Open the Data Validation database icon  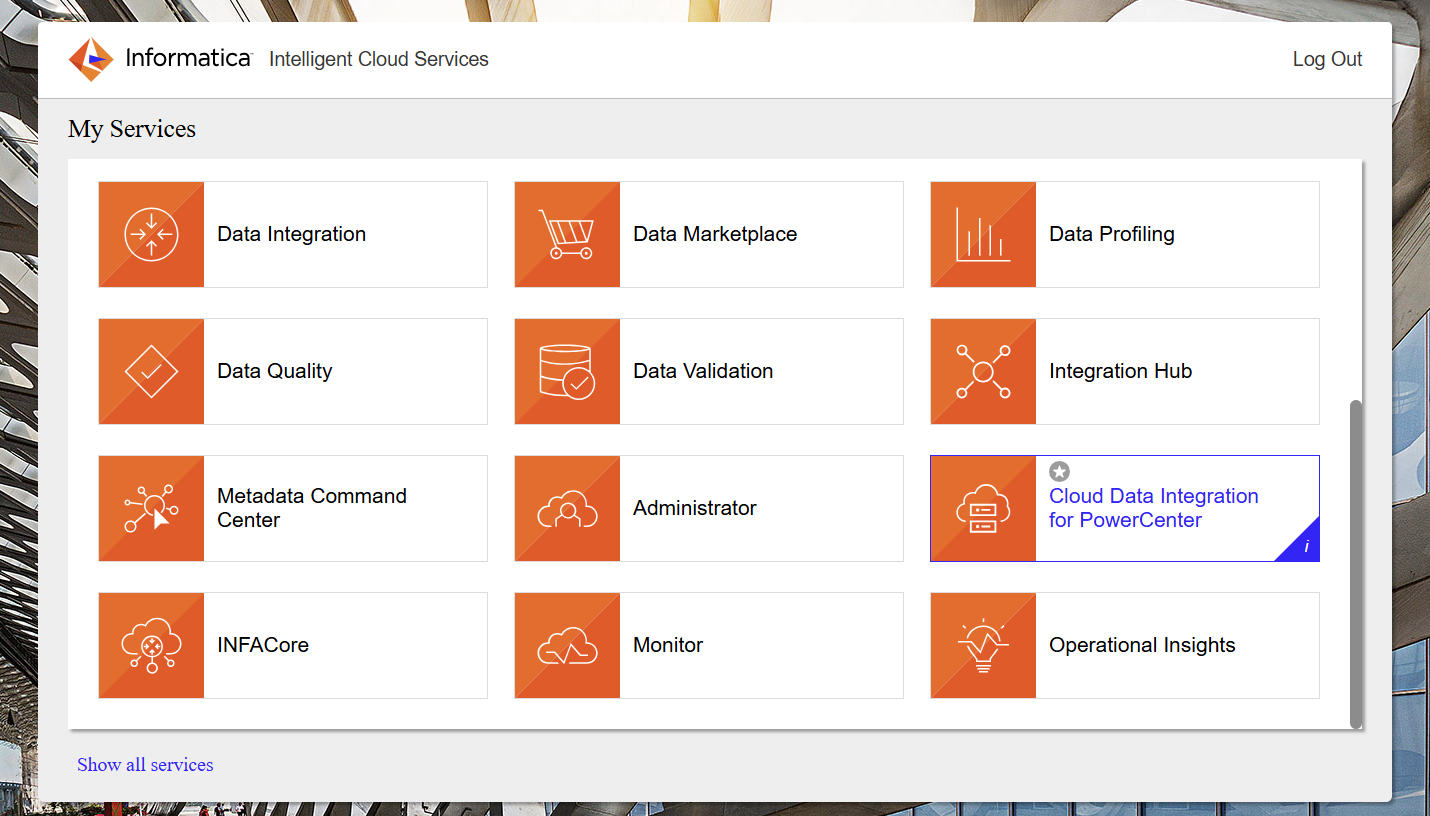pos(567,371)
